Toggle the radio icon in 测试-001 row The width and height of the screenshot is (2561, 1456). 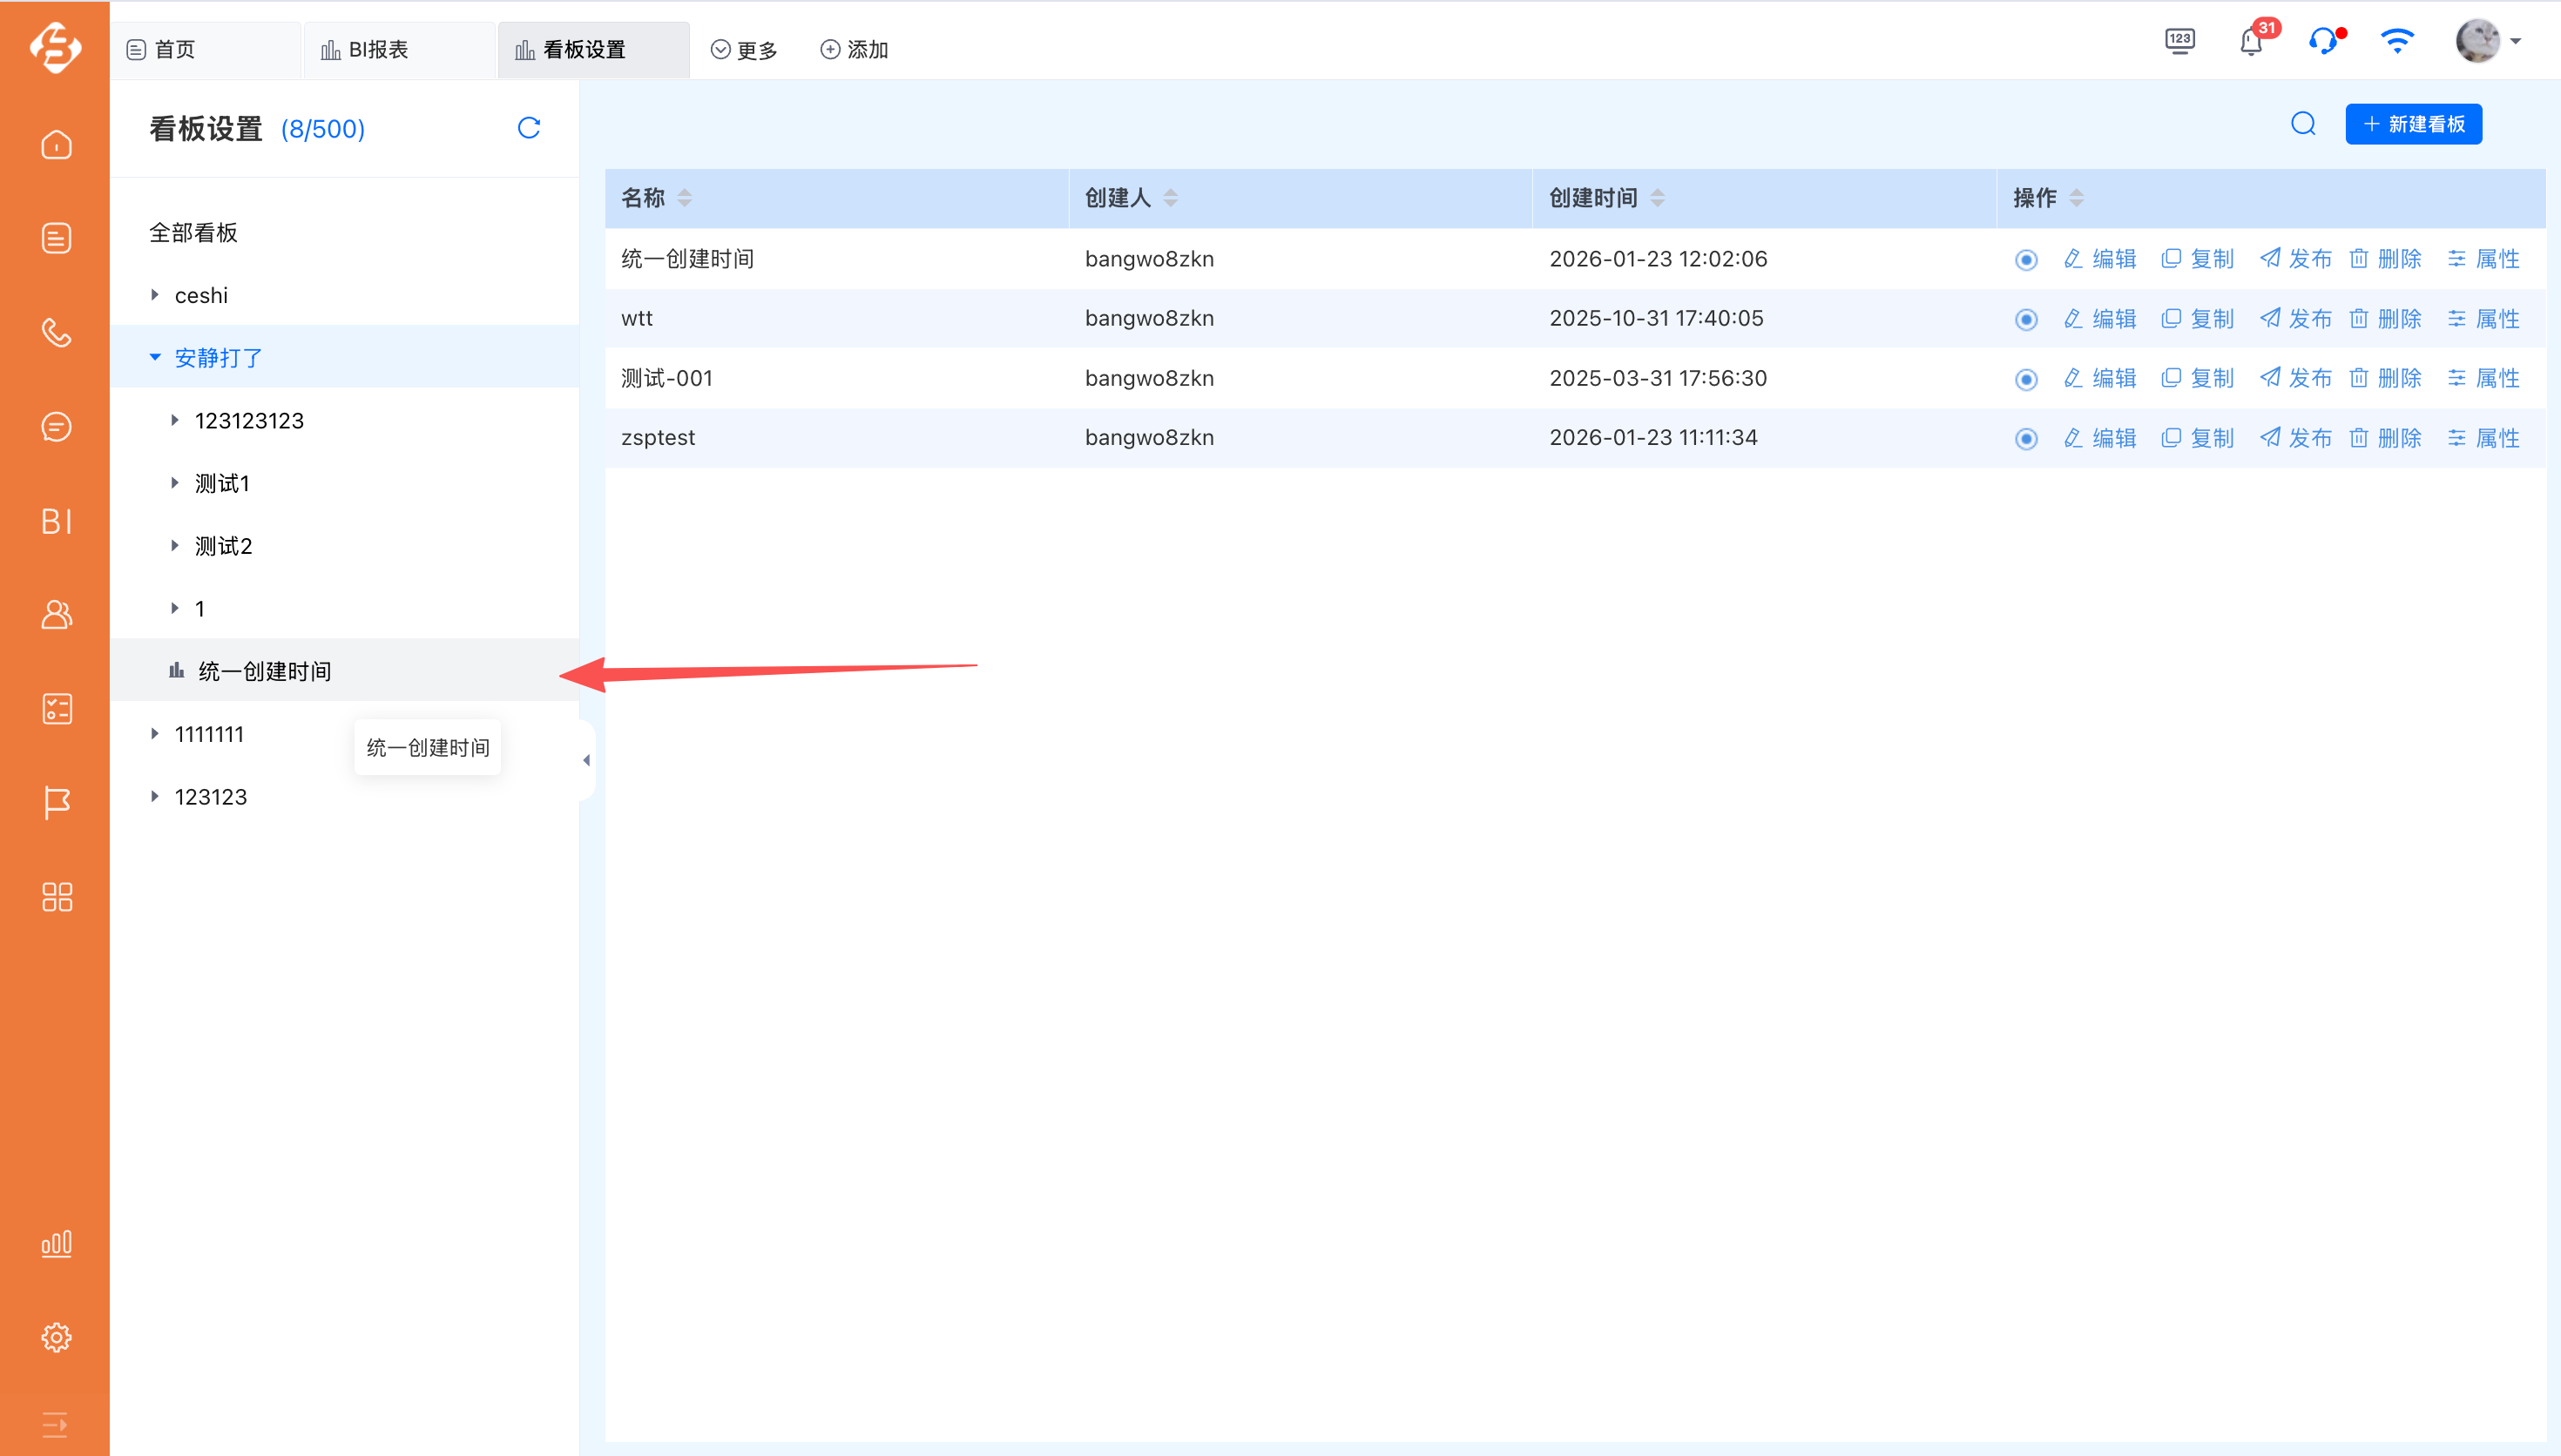[2025, 379]
